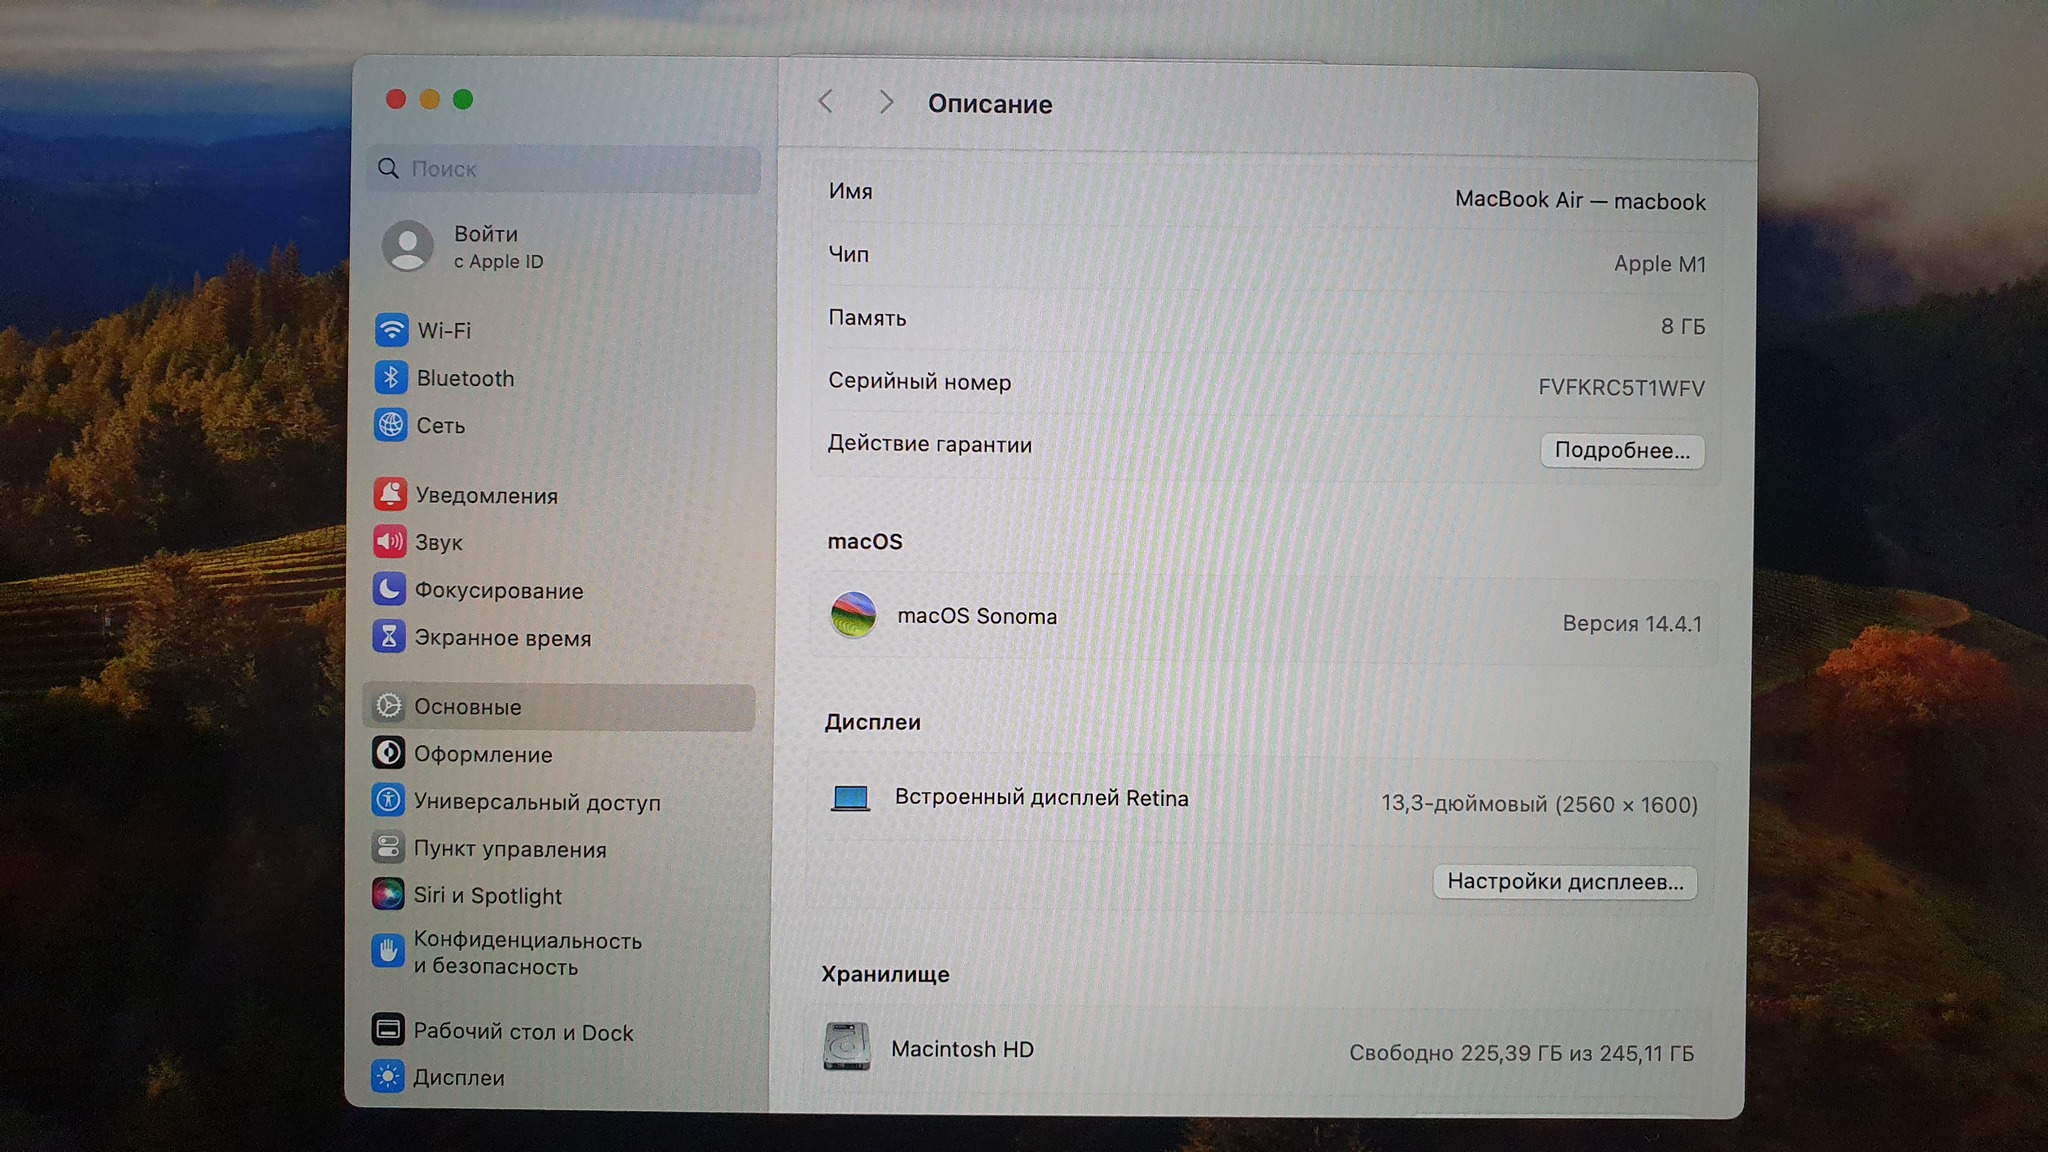Click the Поиск search field
This screenshot has height=1152, width=2048.
point(565,169)
